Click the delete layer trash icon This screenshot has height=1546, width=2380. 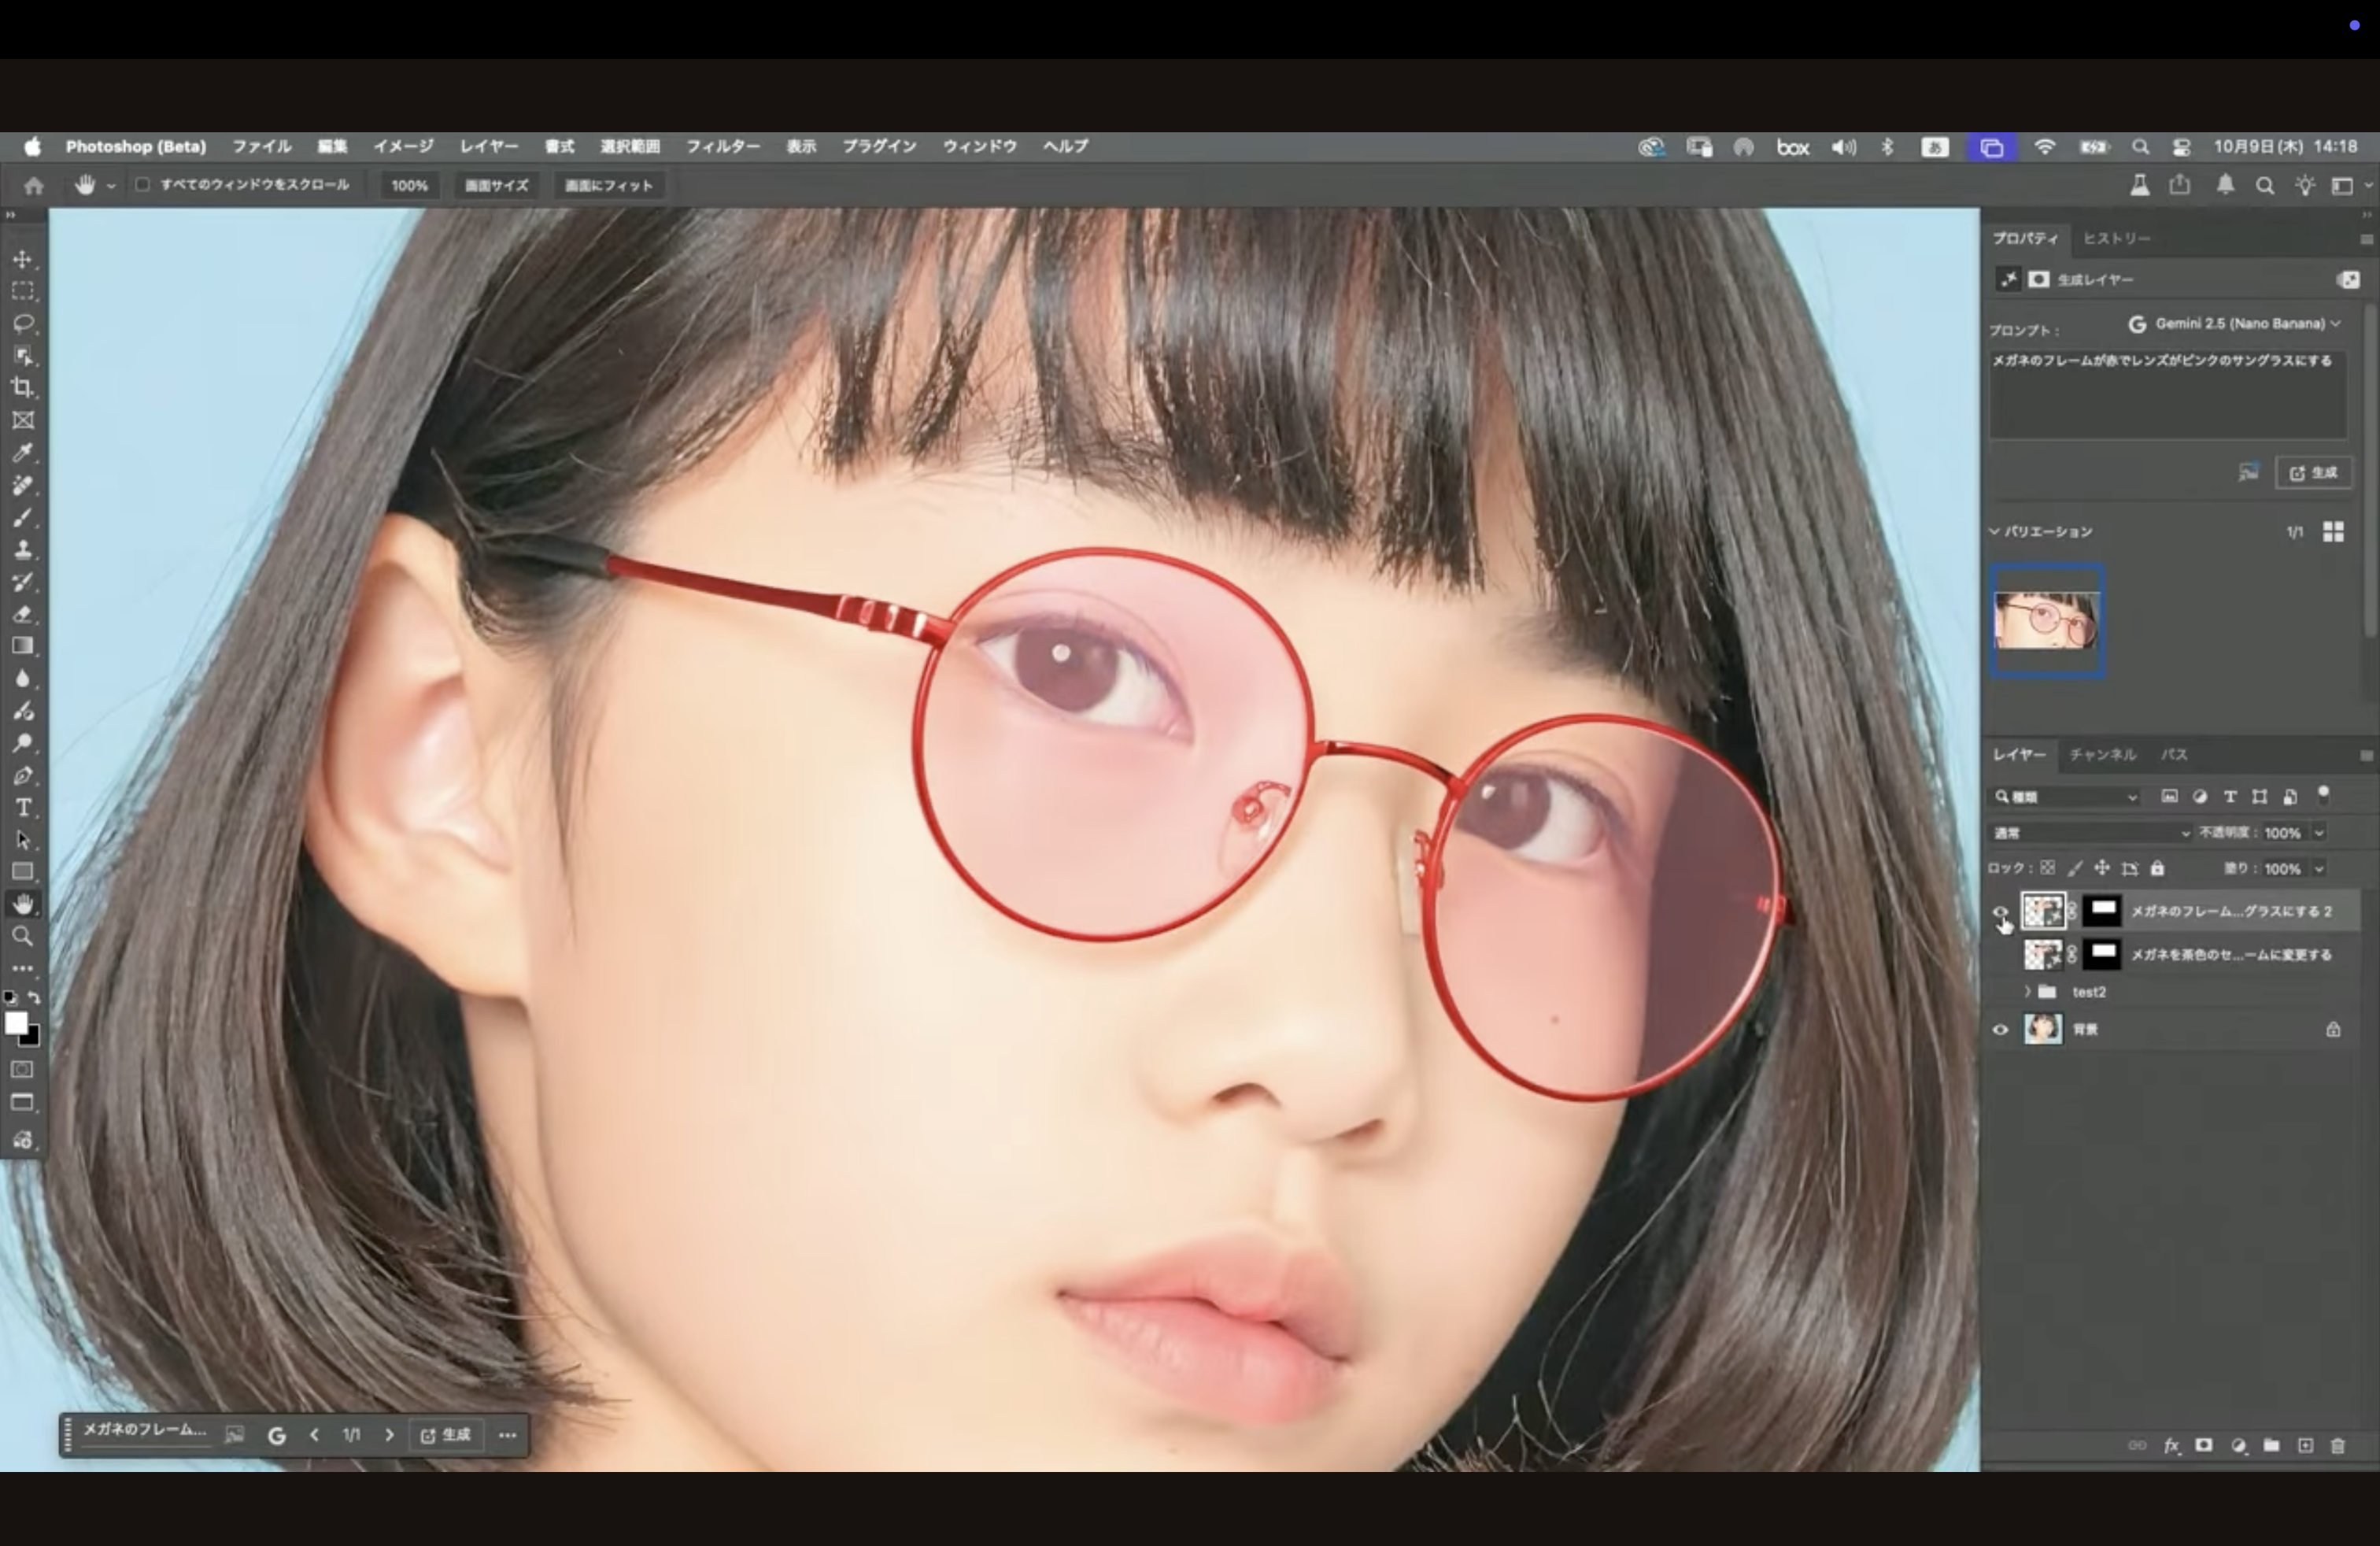click(x=2338, y=1446)
